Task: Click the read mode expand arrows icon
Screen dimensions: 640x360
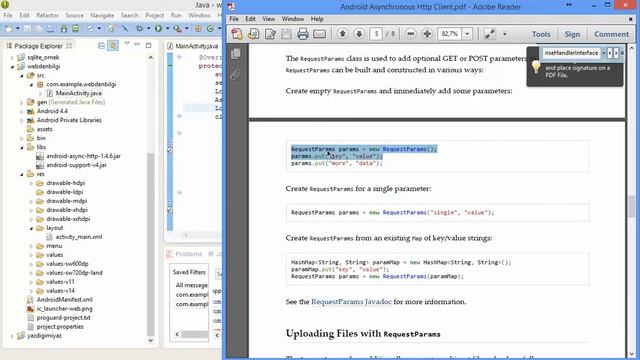Action: pos(489,34)
